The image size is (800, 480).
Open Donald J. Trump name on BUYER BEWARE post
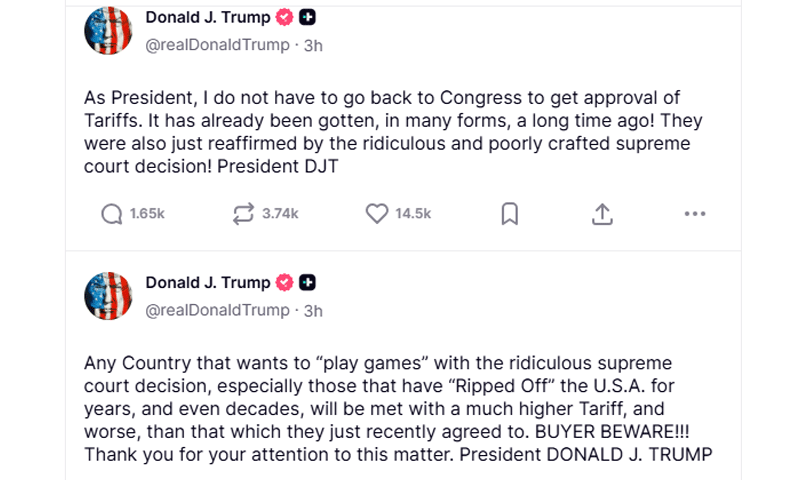[208, 283]
